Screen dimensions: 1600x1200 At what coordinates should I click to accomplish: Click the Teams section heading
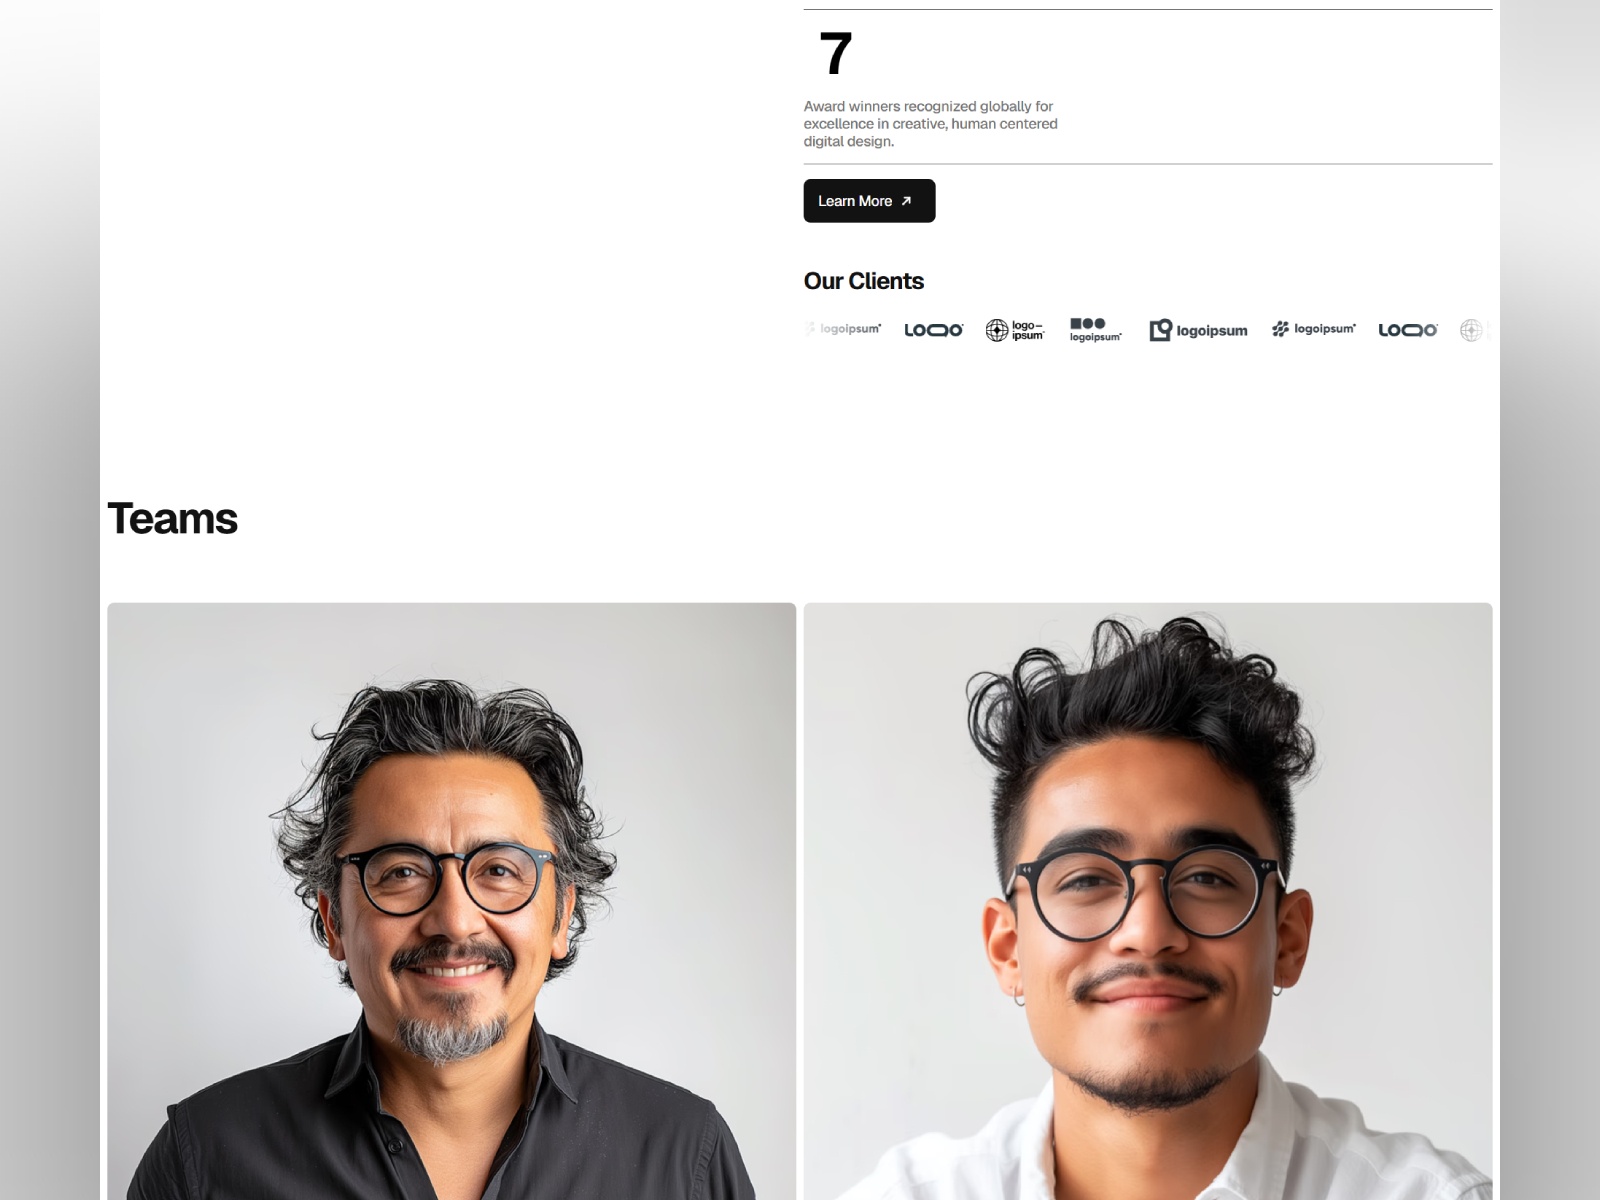[x=172, y=519]
